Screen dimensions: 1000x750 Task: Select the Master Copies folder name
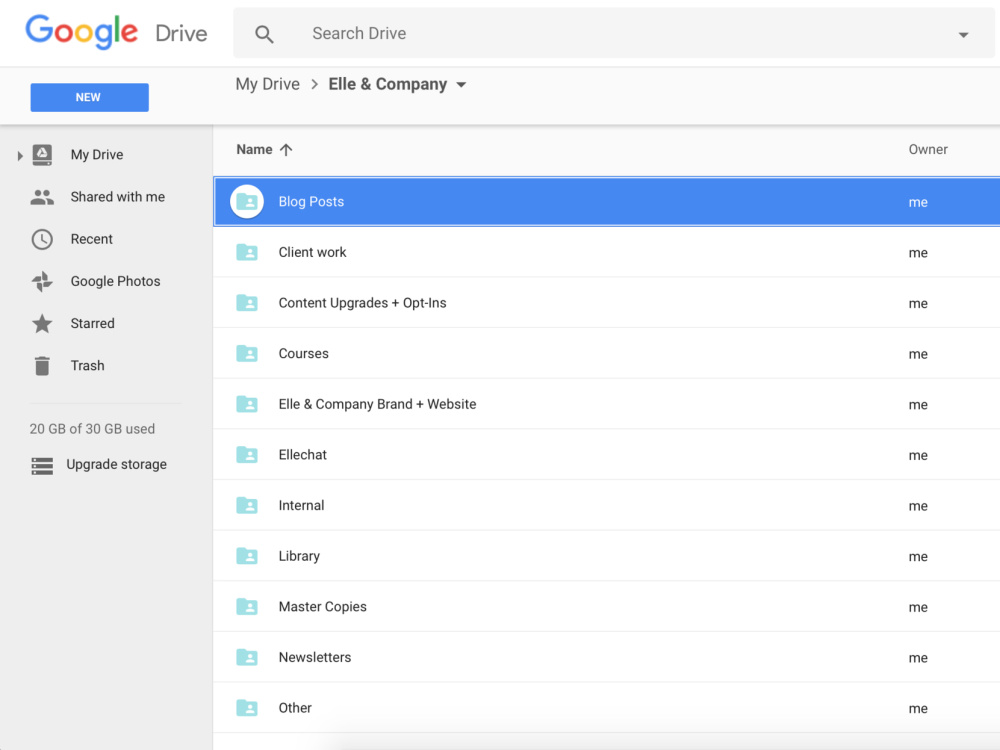[323, 607]
